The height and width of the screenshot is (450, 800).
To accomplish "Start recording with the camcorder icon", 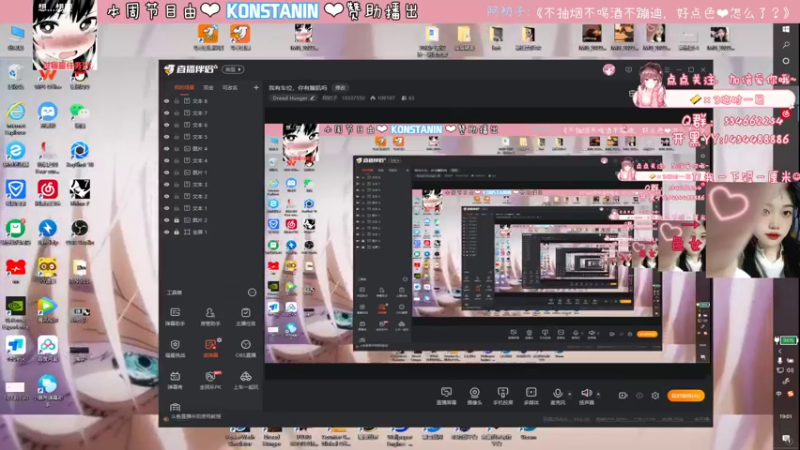I will point(623,395).
